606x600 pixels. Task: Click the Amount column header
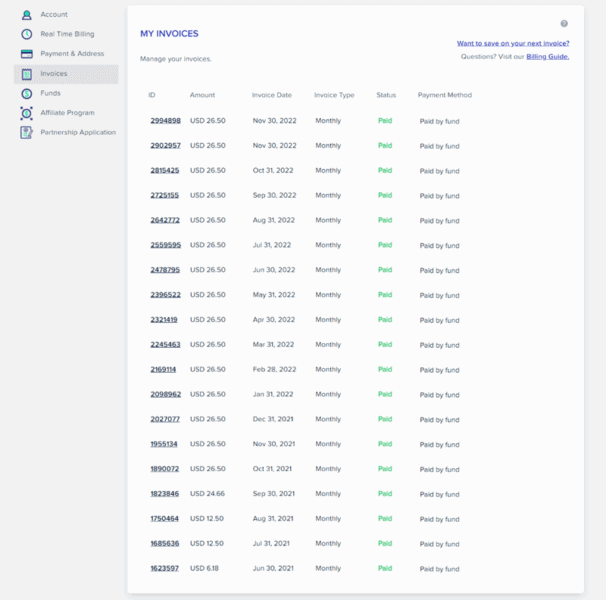pyautogui.click(x=202, y=95)
